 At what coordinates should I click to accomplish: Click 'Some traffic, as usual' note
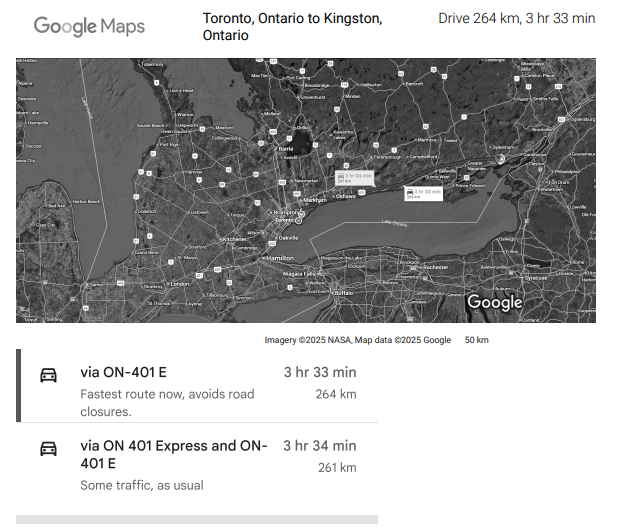142,485
